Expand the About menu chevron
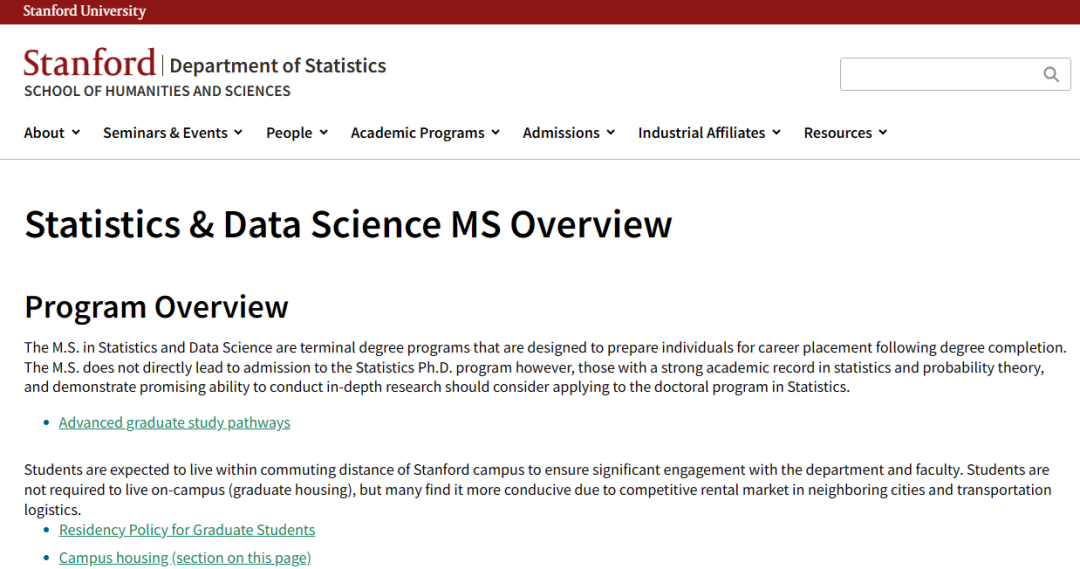The height and width of the screenshot is (569, 1080). [x=76, y=133]
